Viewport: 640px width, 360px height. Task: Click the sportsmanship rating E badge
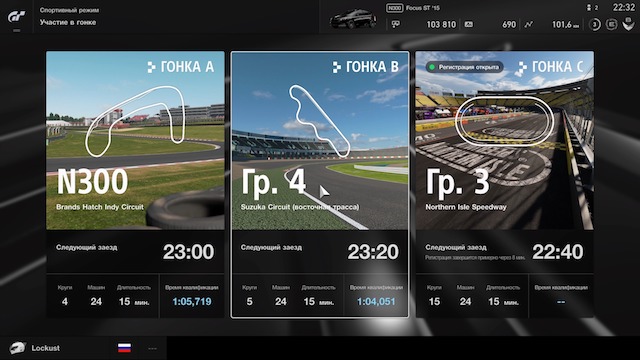(x=611, y=24)
